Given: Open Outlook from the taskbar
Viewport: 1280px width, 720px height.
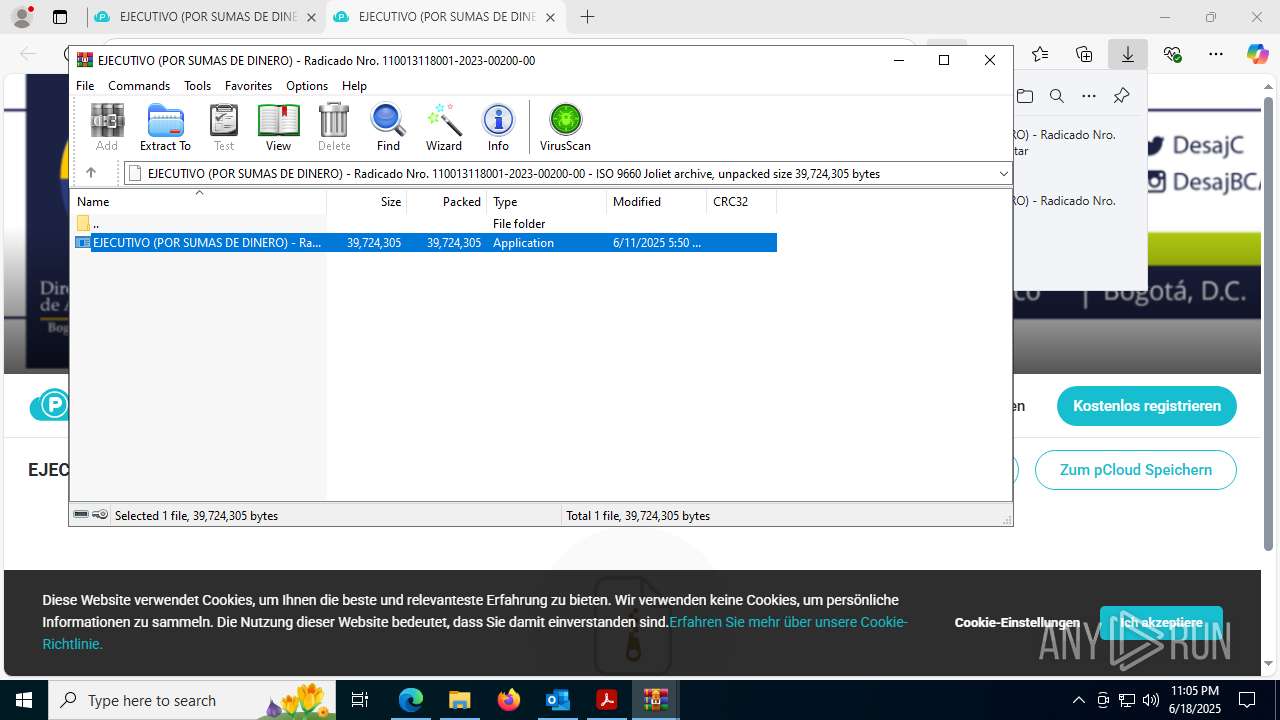Looking at the screenshot, I should [x=557, y=700].
